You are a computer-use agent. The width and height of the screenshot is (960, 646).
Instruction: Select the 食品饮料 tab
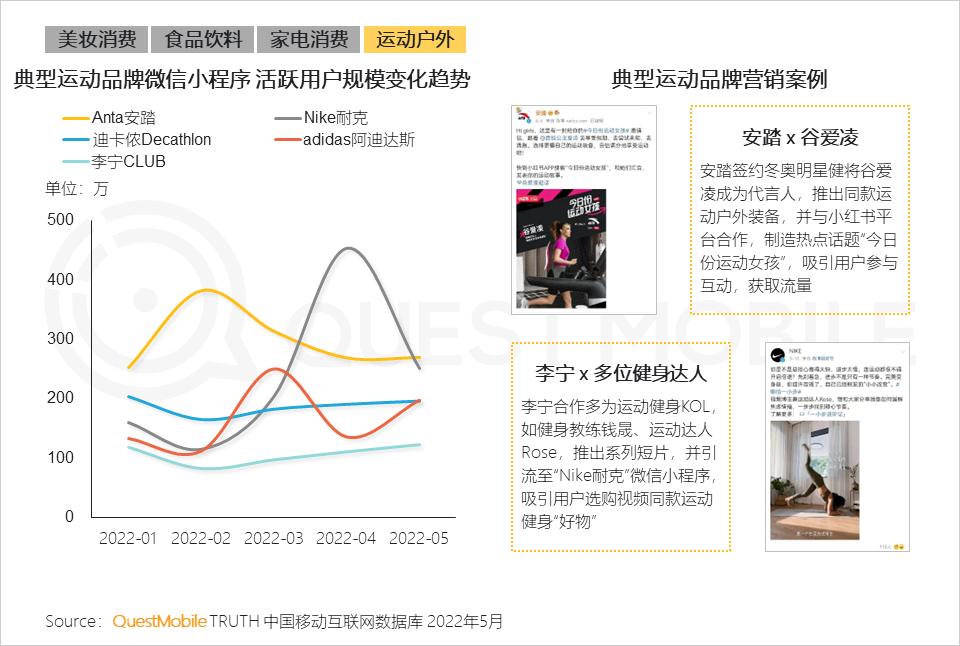[203, 39]
